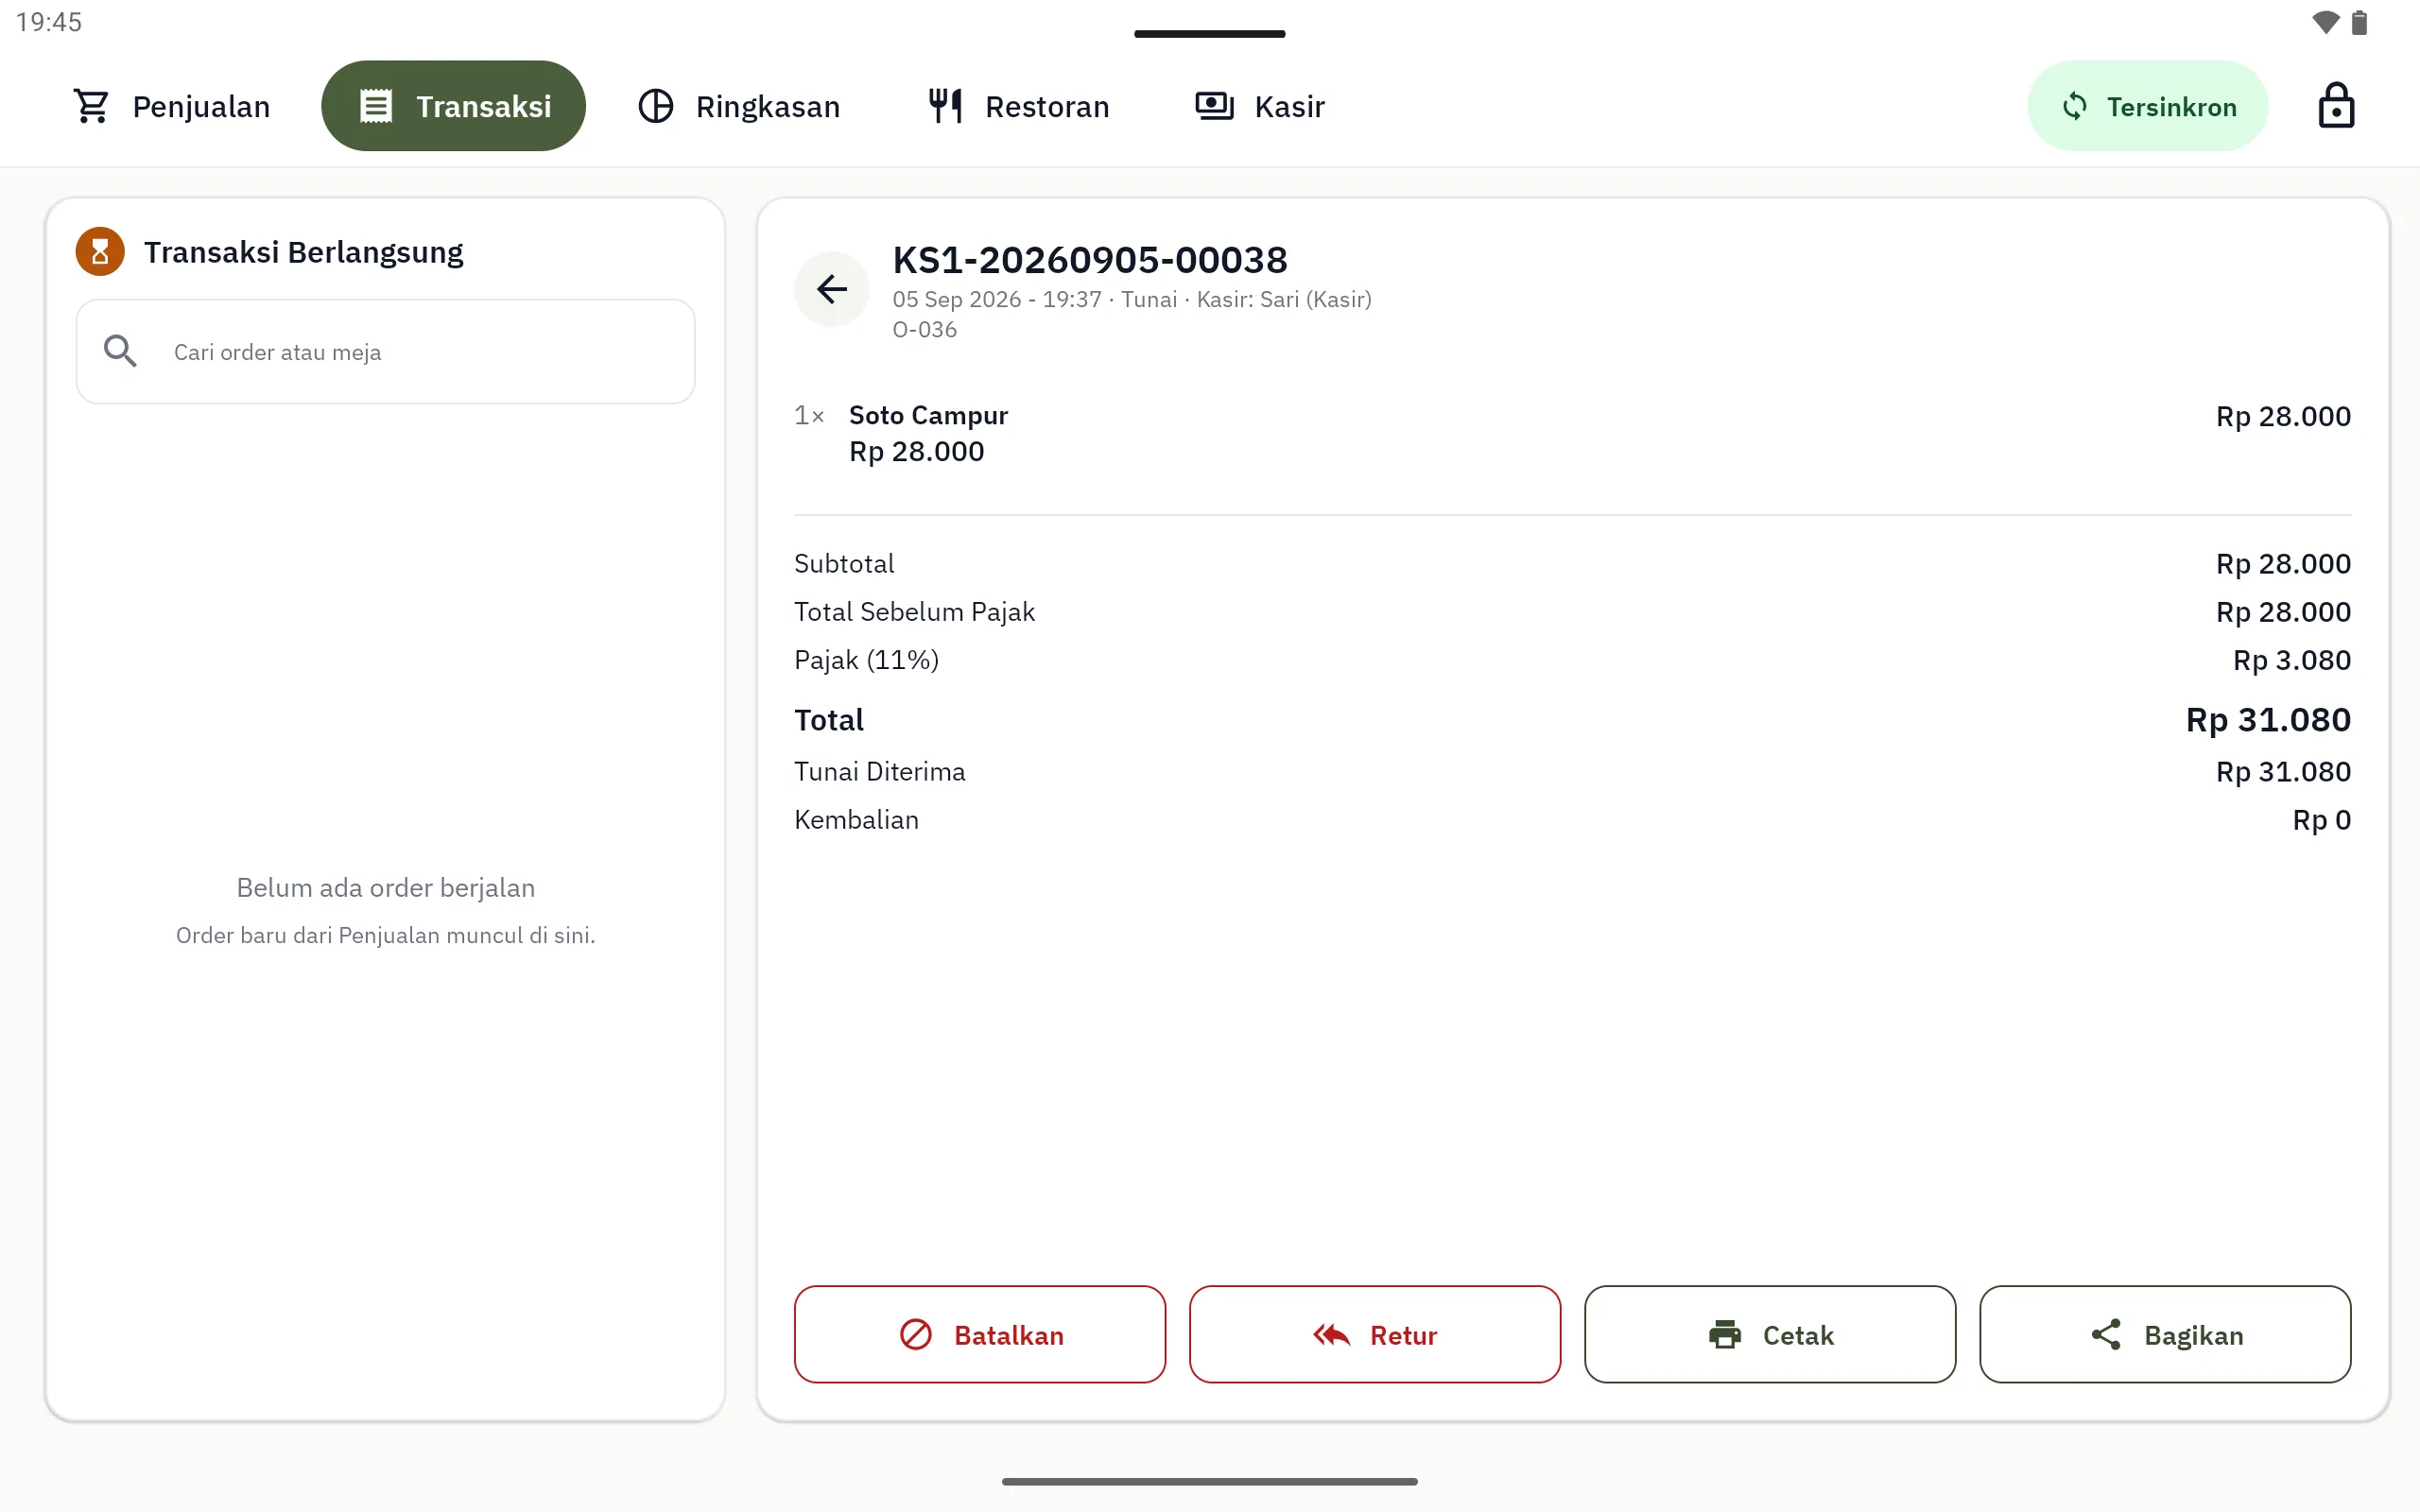Click the Tunai Diterima label
This screenshot has height=1512, width=2420.
[879, 772]
